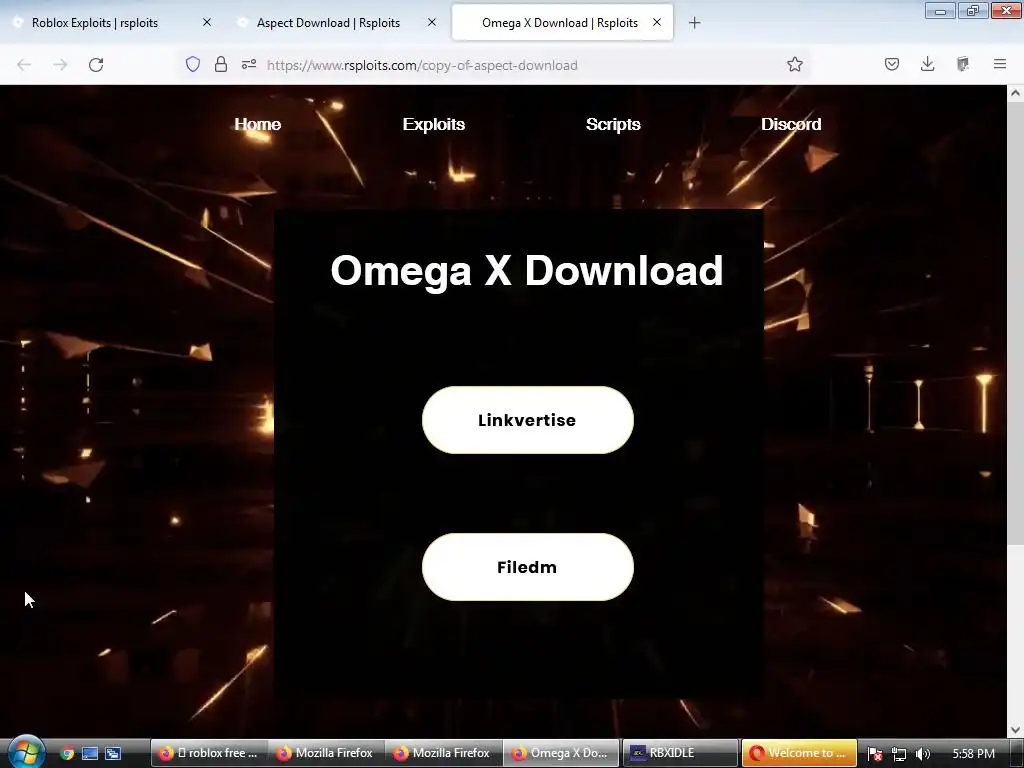Image resolution: width=1024 pixels, height=768 pixels.
Task: Open the tracking protection shield icon
Action: pyautogui.click(x=193, y=64)
